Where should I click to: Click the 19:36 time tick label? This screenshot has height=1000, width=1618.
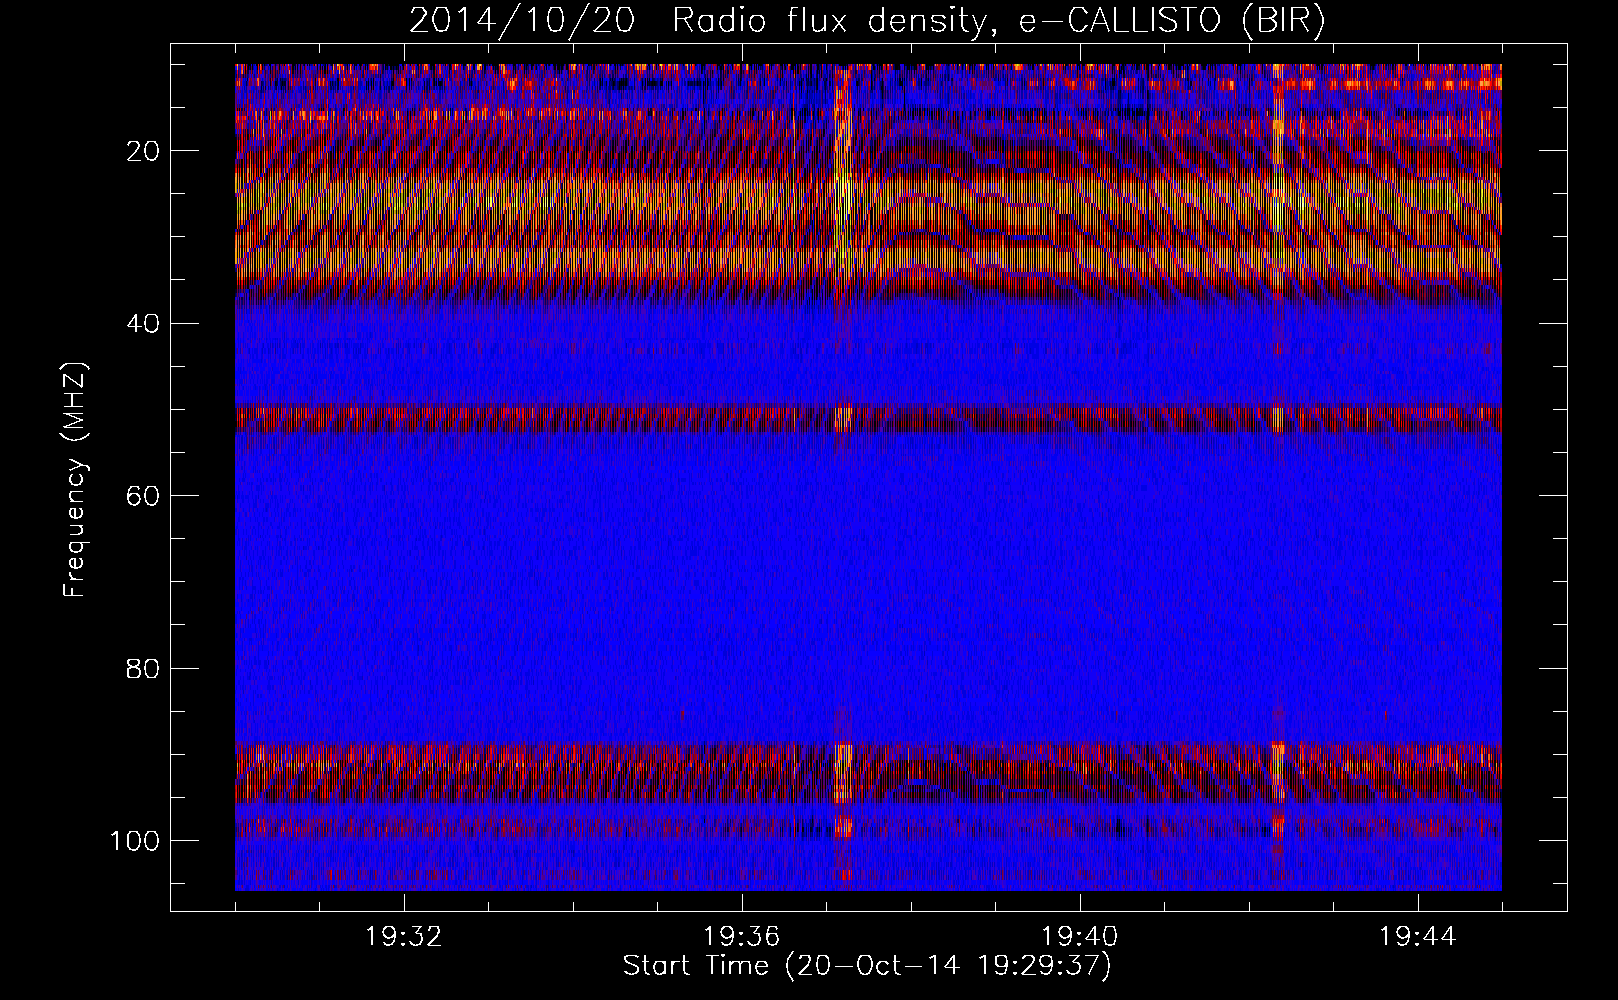point(742,937)
